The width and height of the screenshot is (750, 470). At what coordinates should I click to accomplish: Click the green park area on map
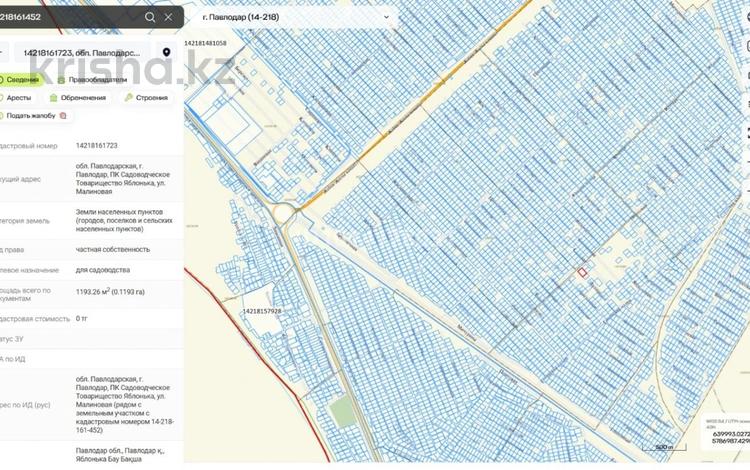343,412
